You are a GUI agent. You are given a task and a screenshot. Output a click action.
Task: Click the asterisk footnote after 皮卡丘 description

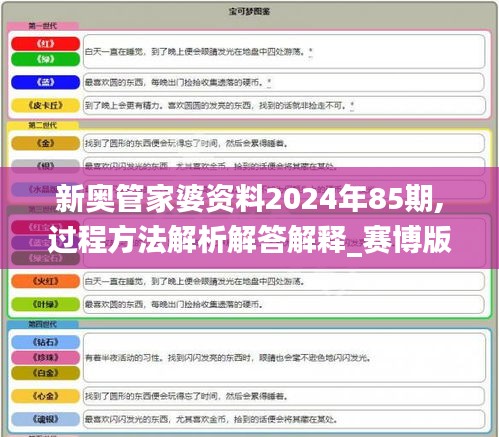point(352,106)
